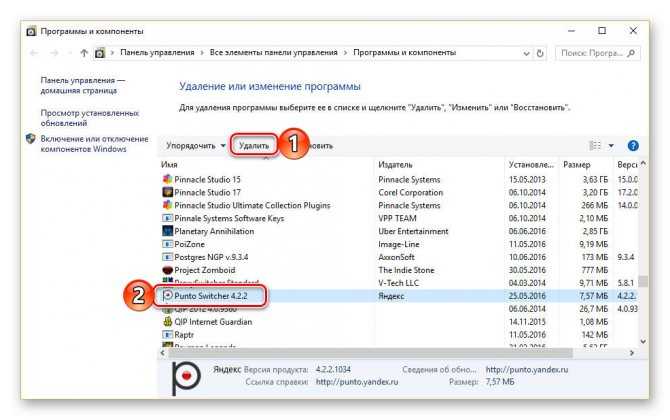Select the PoiZone entry

pyautogui.click(x=189, y=244)
